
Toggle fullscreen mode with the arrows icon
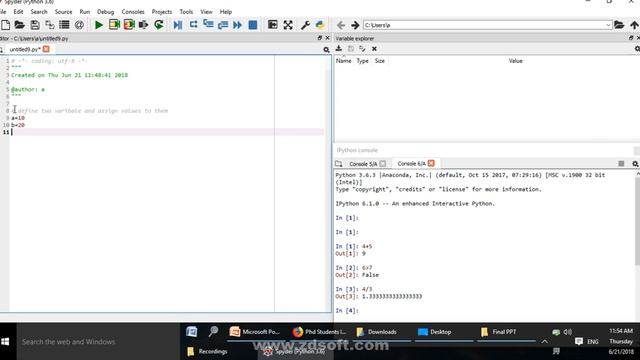click(288, 25)
